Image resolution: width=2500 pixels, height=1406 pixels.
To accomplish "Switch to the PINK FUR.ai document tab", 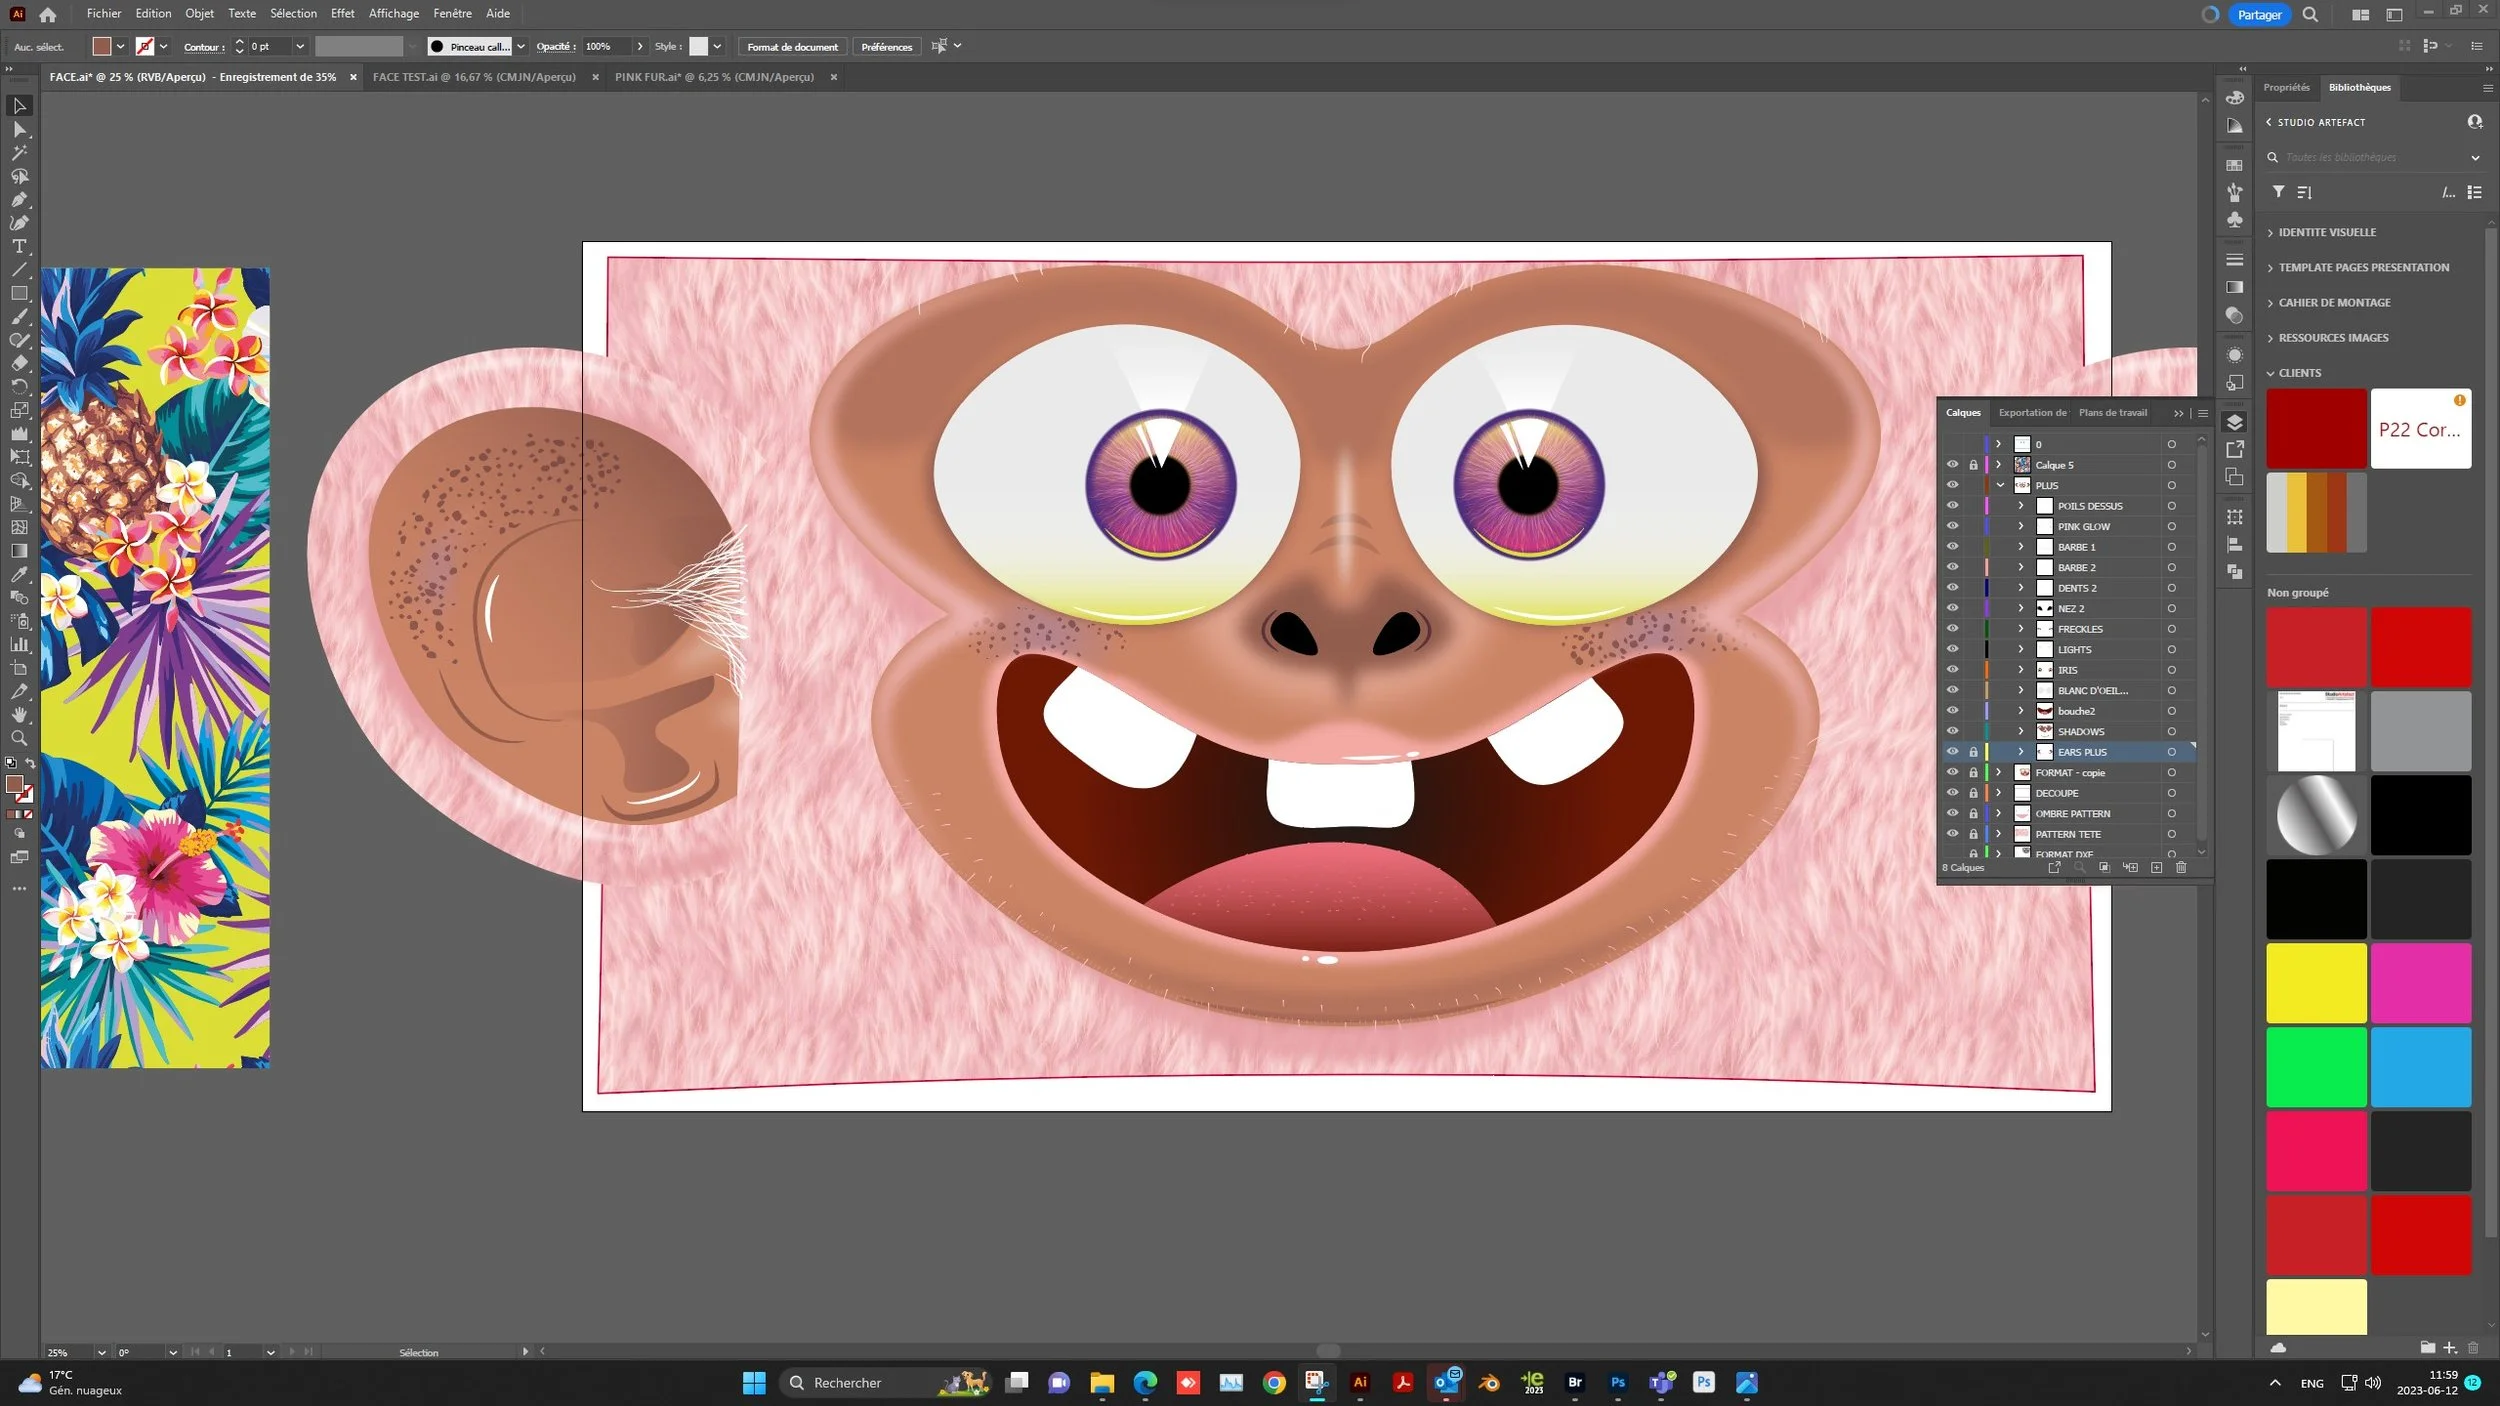I will pyautogui.click(x=714, y=77).
